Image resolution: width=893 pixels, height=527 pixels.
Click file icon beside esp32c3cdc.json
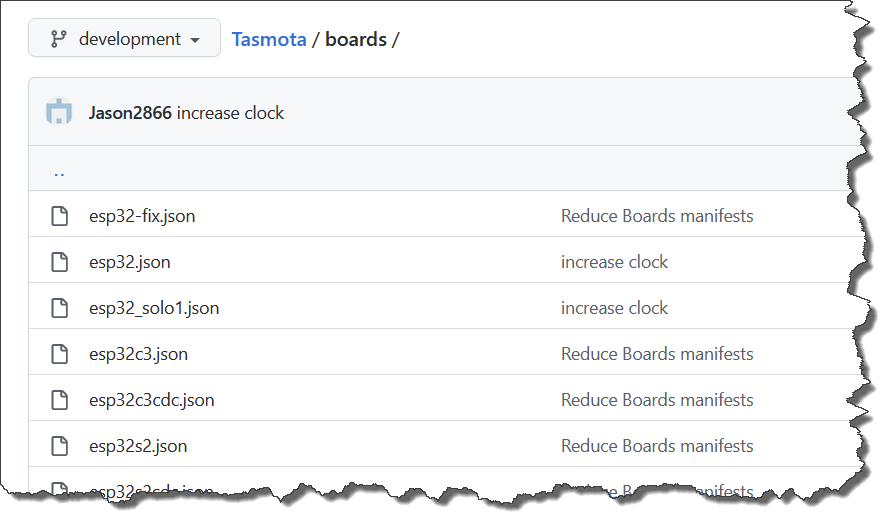coord(60,400)
